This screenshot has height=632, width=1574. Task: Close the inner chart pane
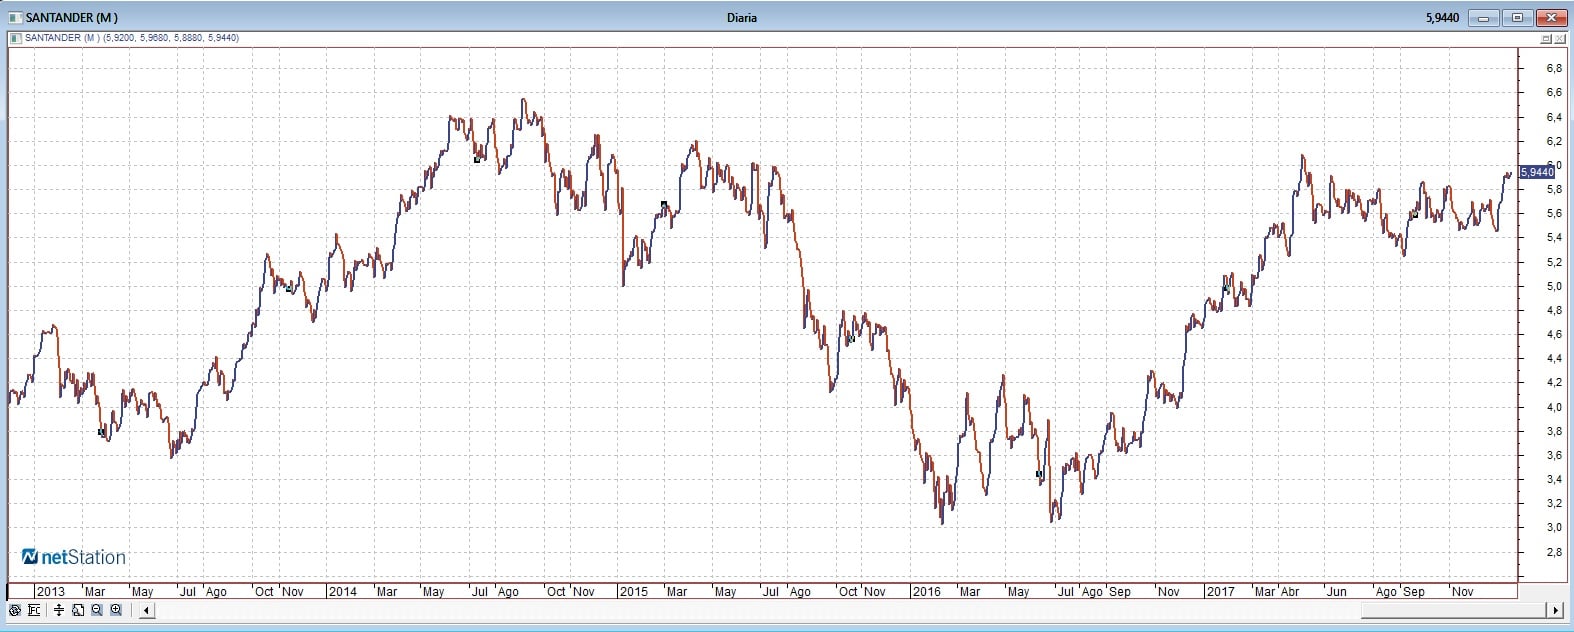(1560, 38)
